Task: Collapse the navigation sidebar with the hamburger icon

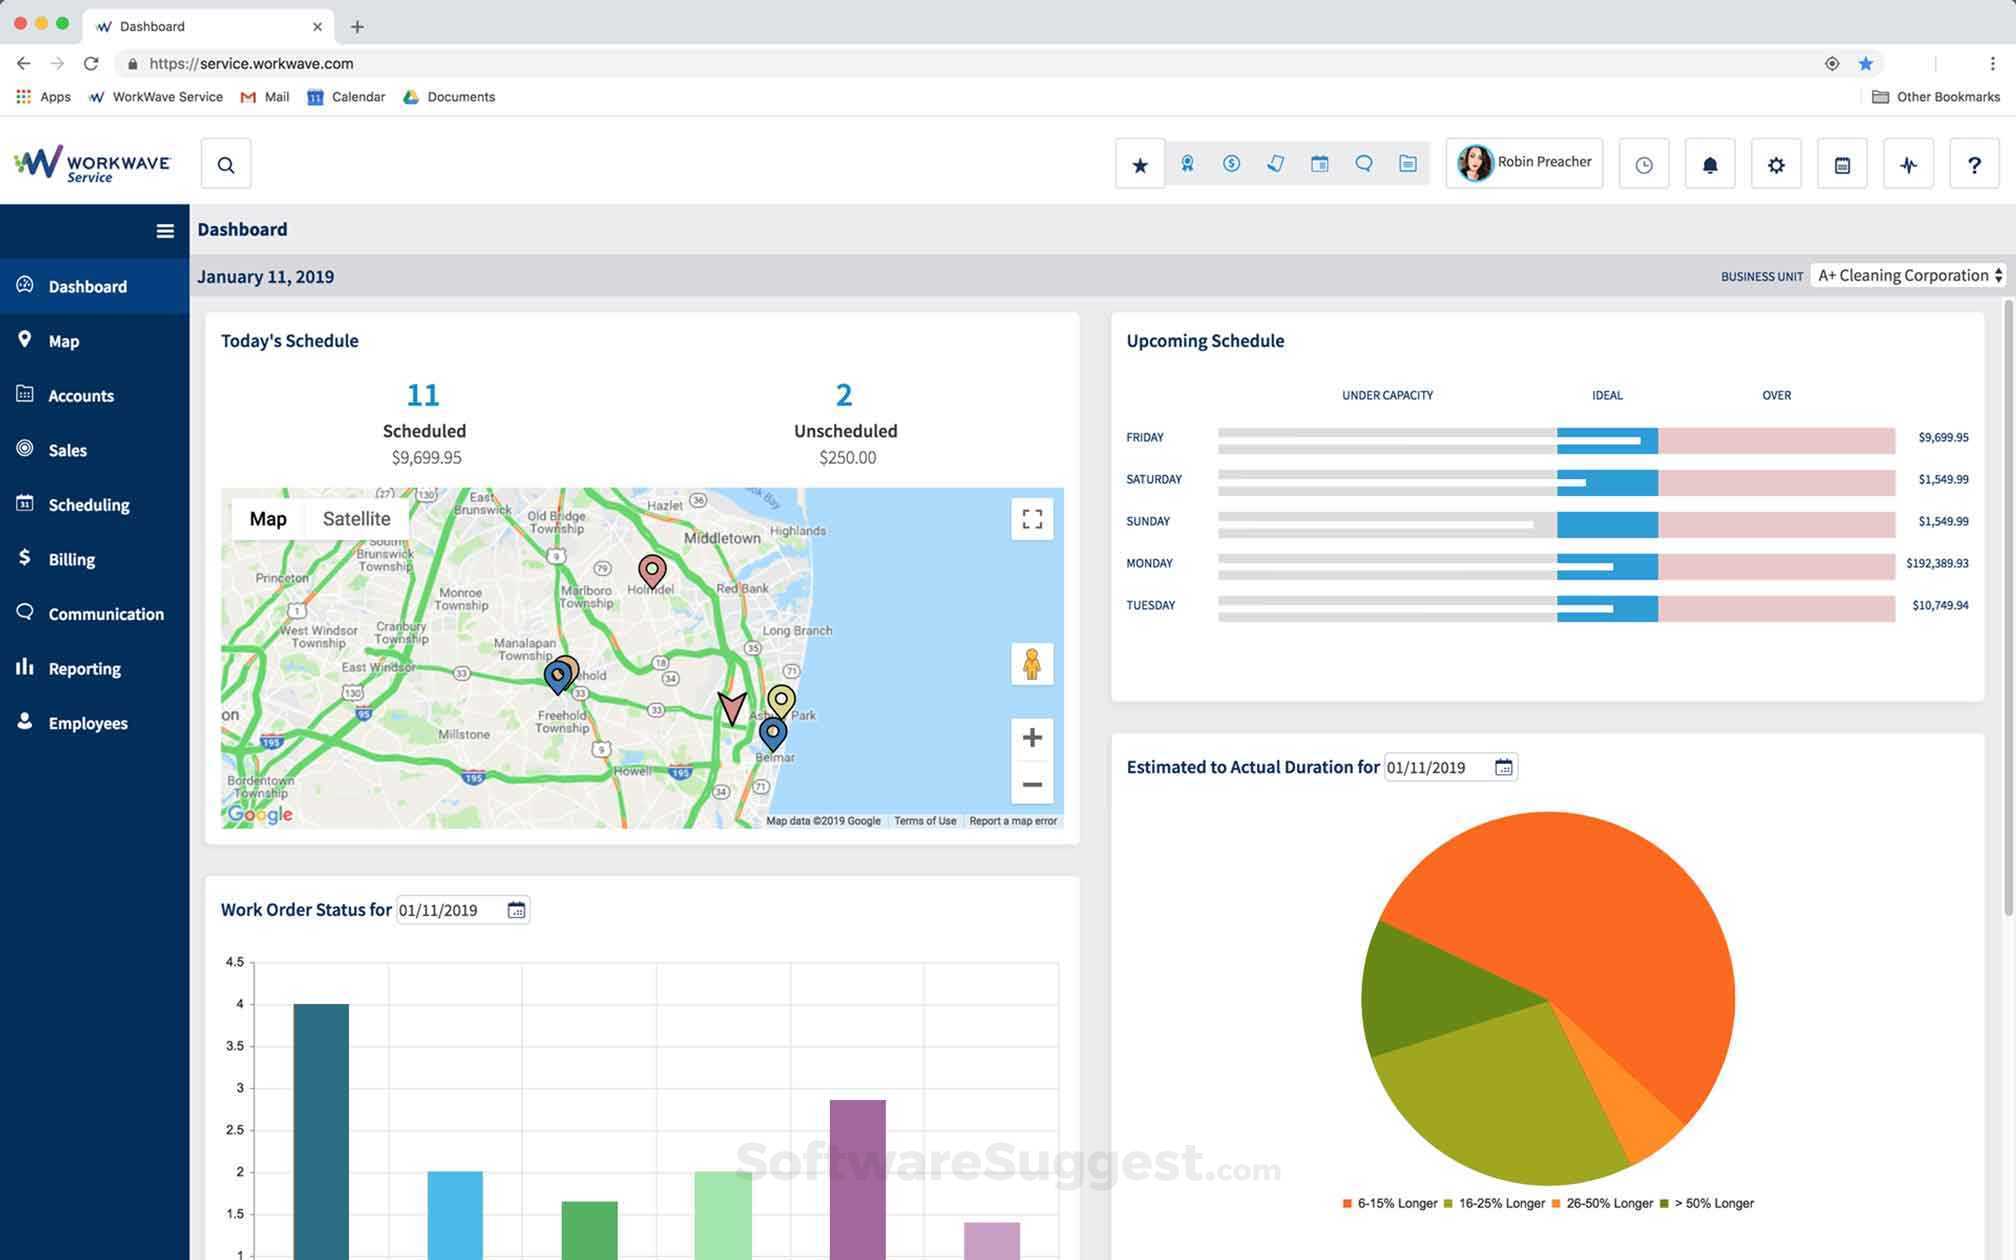Action: [x=165, y=230]
